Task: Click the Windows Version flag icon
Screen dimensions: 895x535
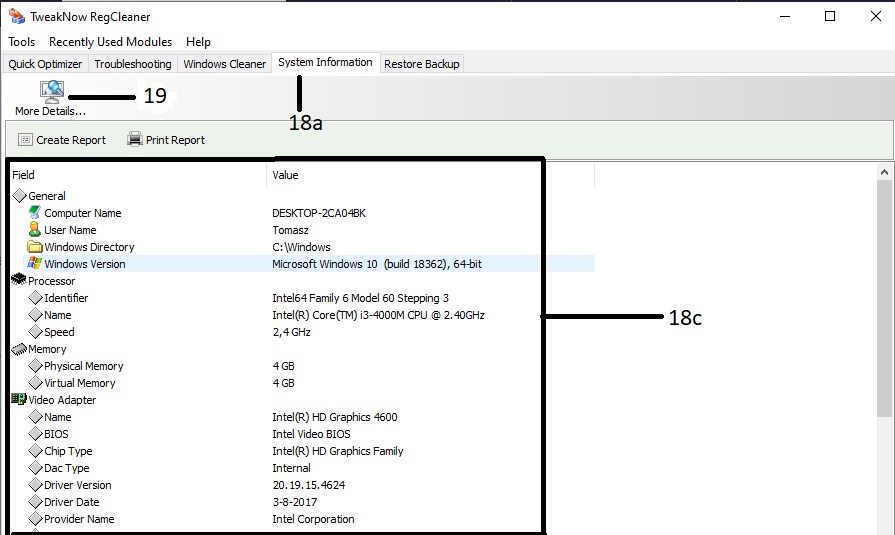Action: (x=35, y=263)
